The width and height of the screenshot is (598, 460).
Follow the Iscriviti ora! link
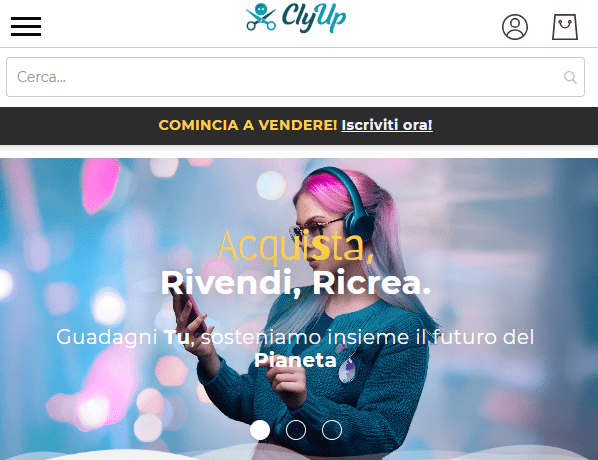(387, 125)
